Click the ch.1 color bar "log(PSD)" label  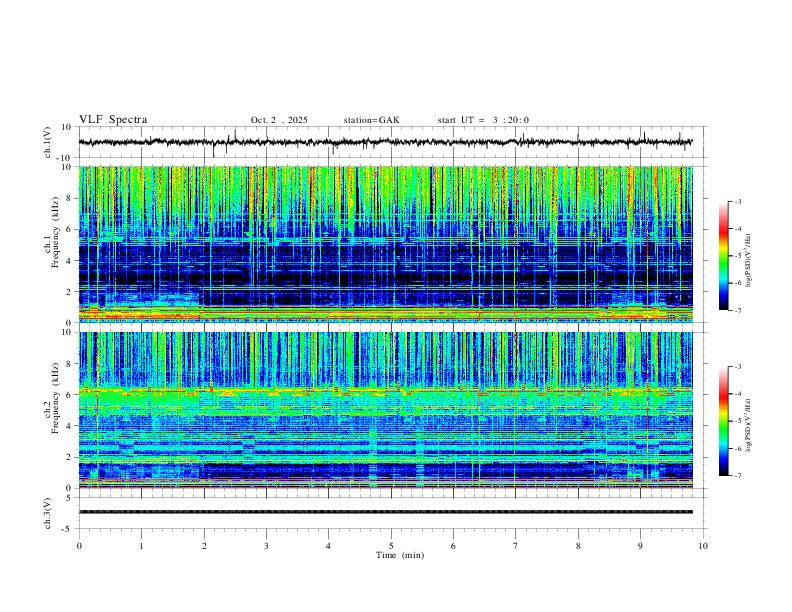point(749,260)
